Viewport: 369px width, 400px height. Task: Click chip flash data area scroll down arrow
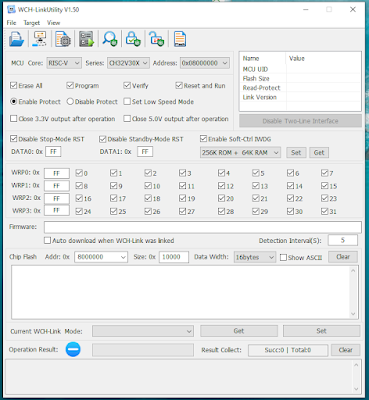pos(353,314)
